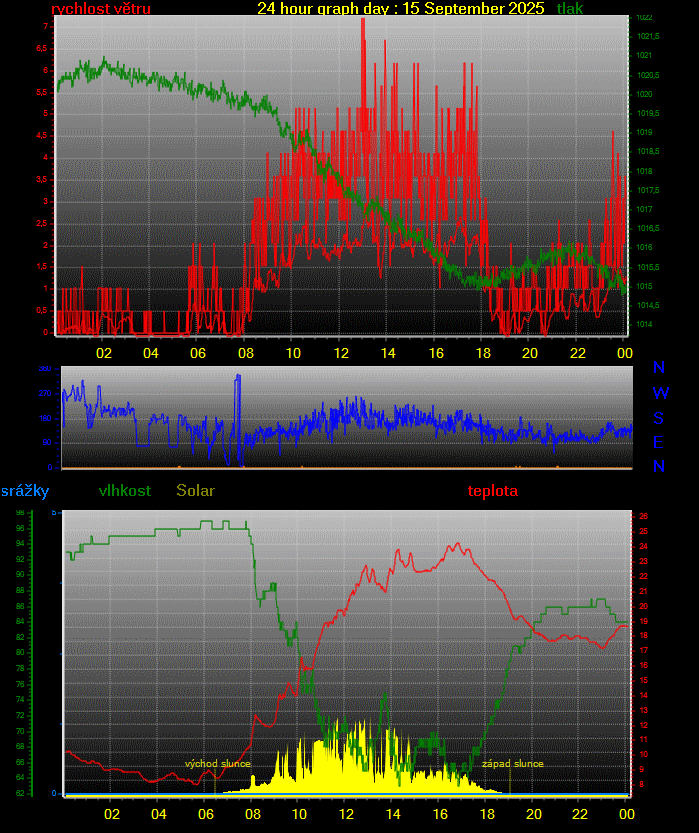The height and width of the screenshot is (833, 699).
Task: Select the green 'vlhkost' humidity legend label
Action: [125, 491]
